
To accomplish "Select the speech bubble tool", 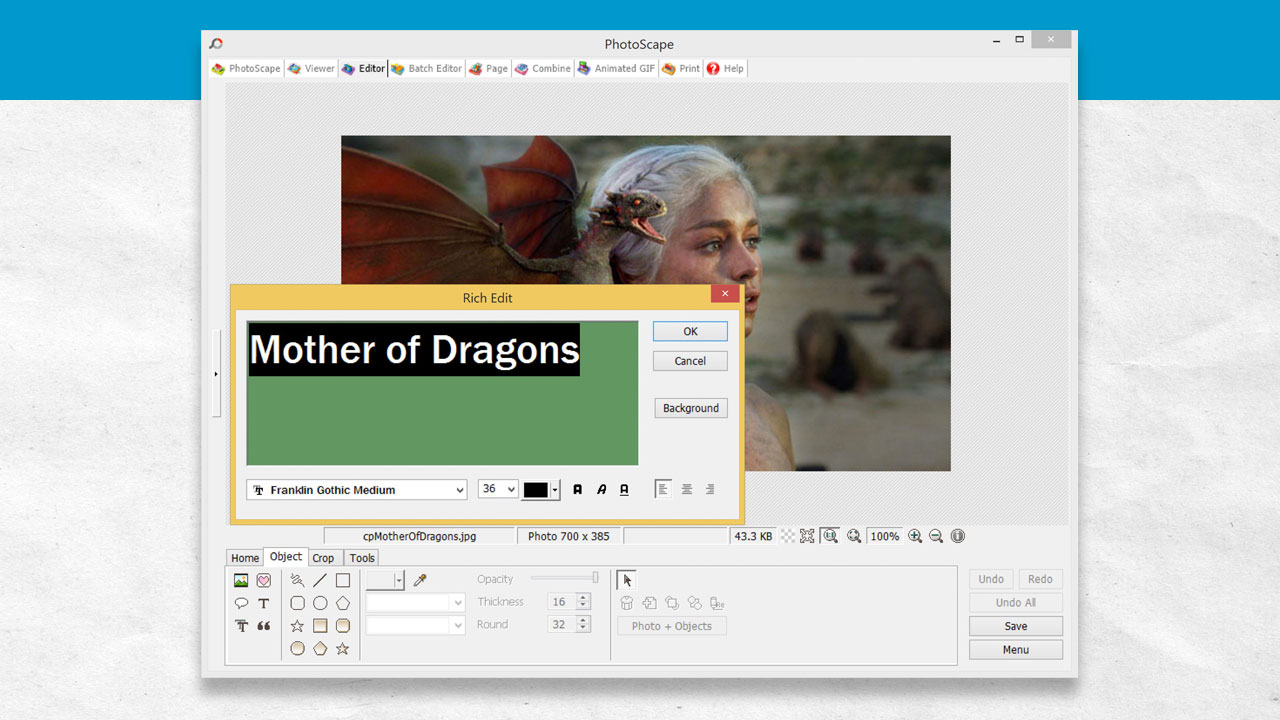I will [x=242, y=603].
